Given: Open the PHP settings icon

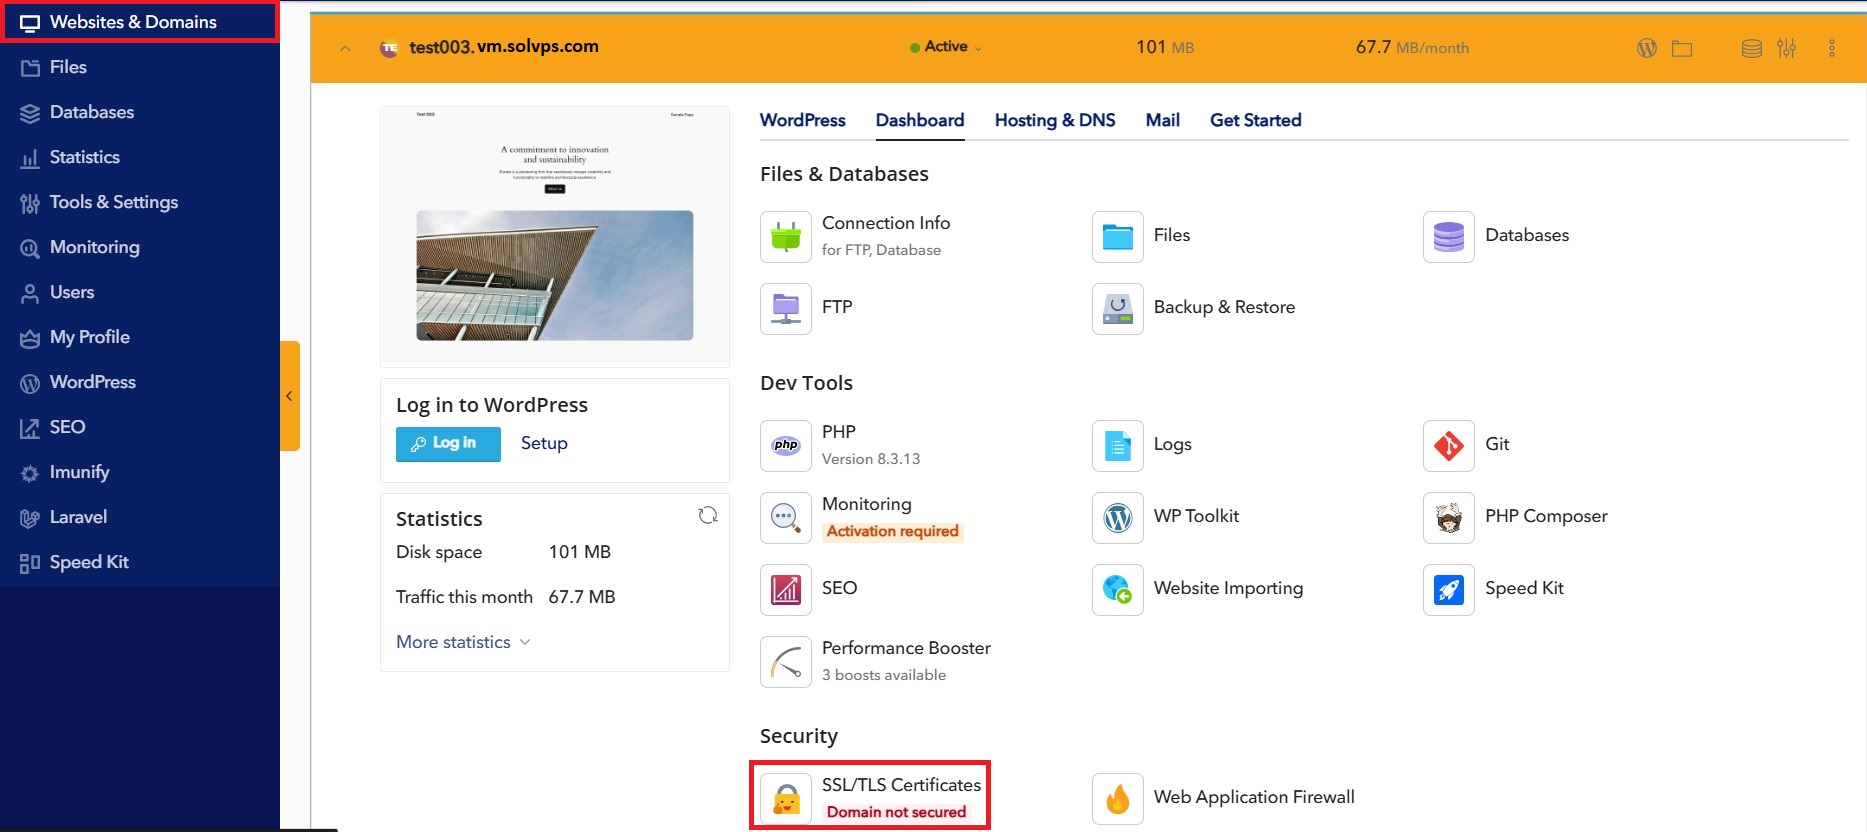Looking at the screenshot, I should (786, 446).
